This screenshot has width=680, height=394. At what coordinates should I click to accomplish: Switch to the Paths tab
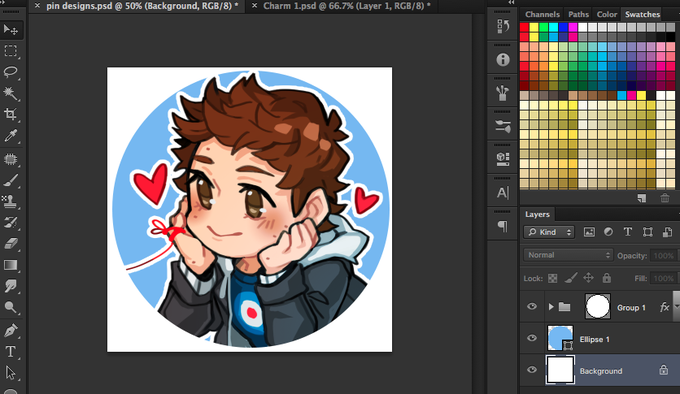(x=579, y=14)
